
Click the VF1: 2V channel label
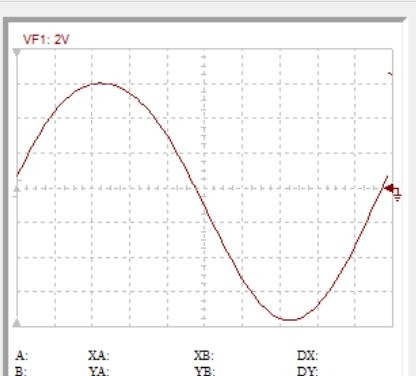coord(46,40)
